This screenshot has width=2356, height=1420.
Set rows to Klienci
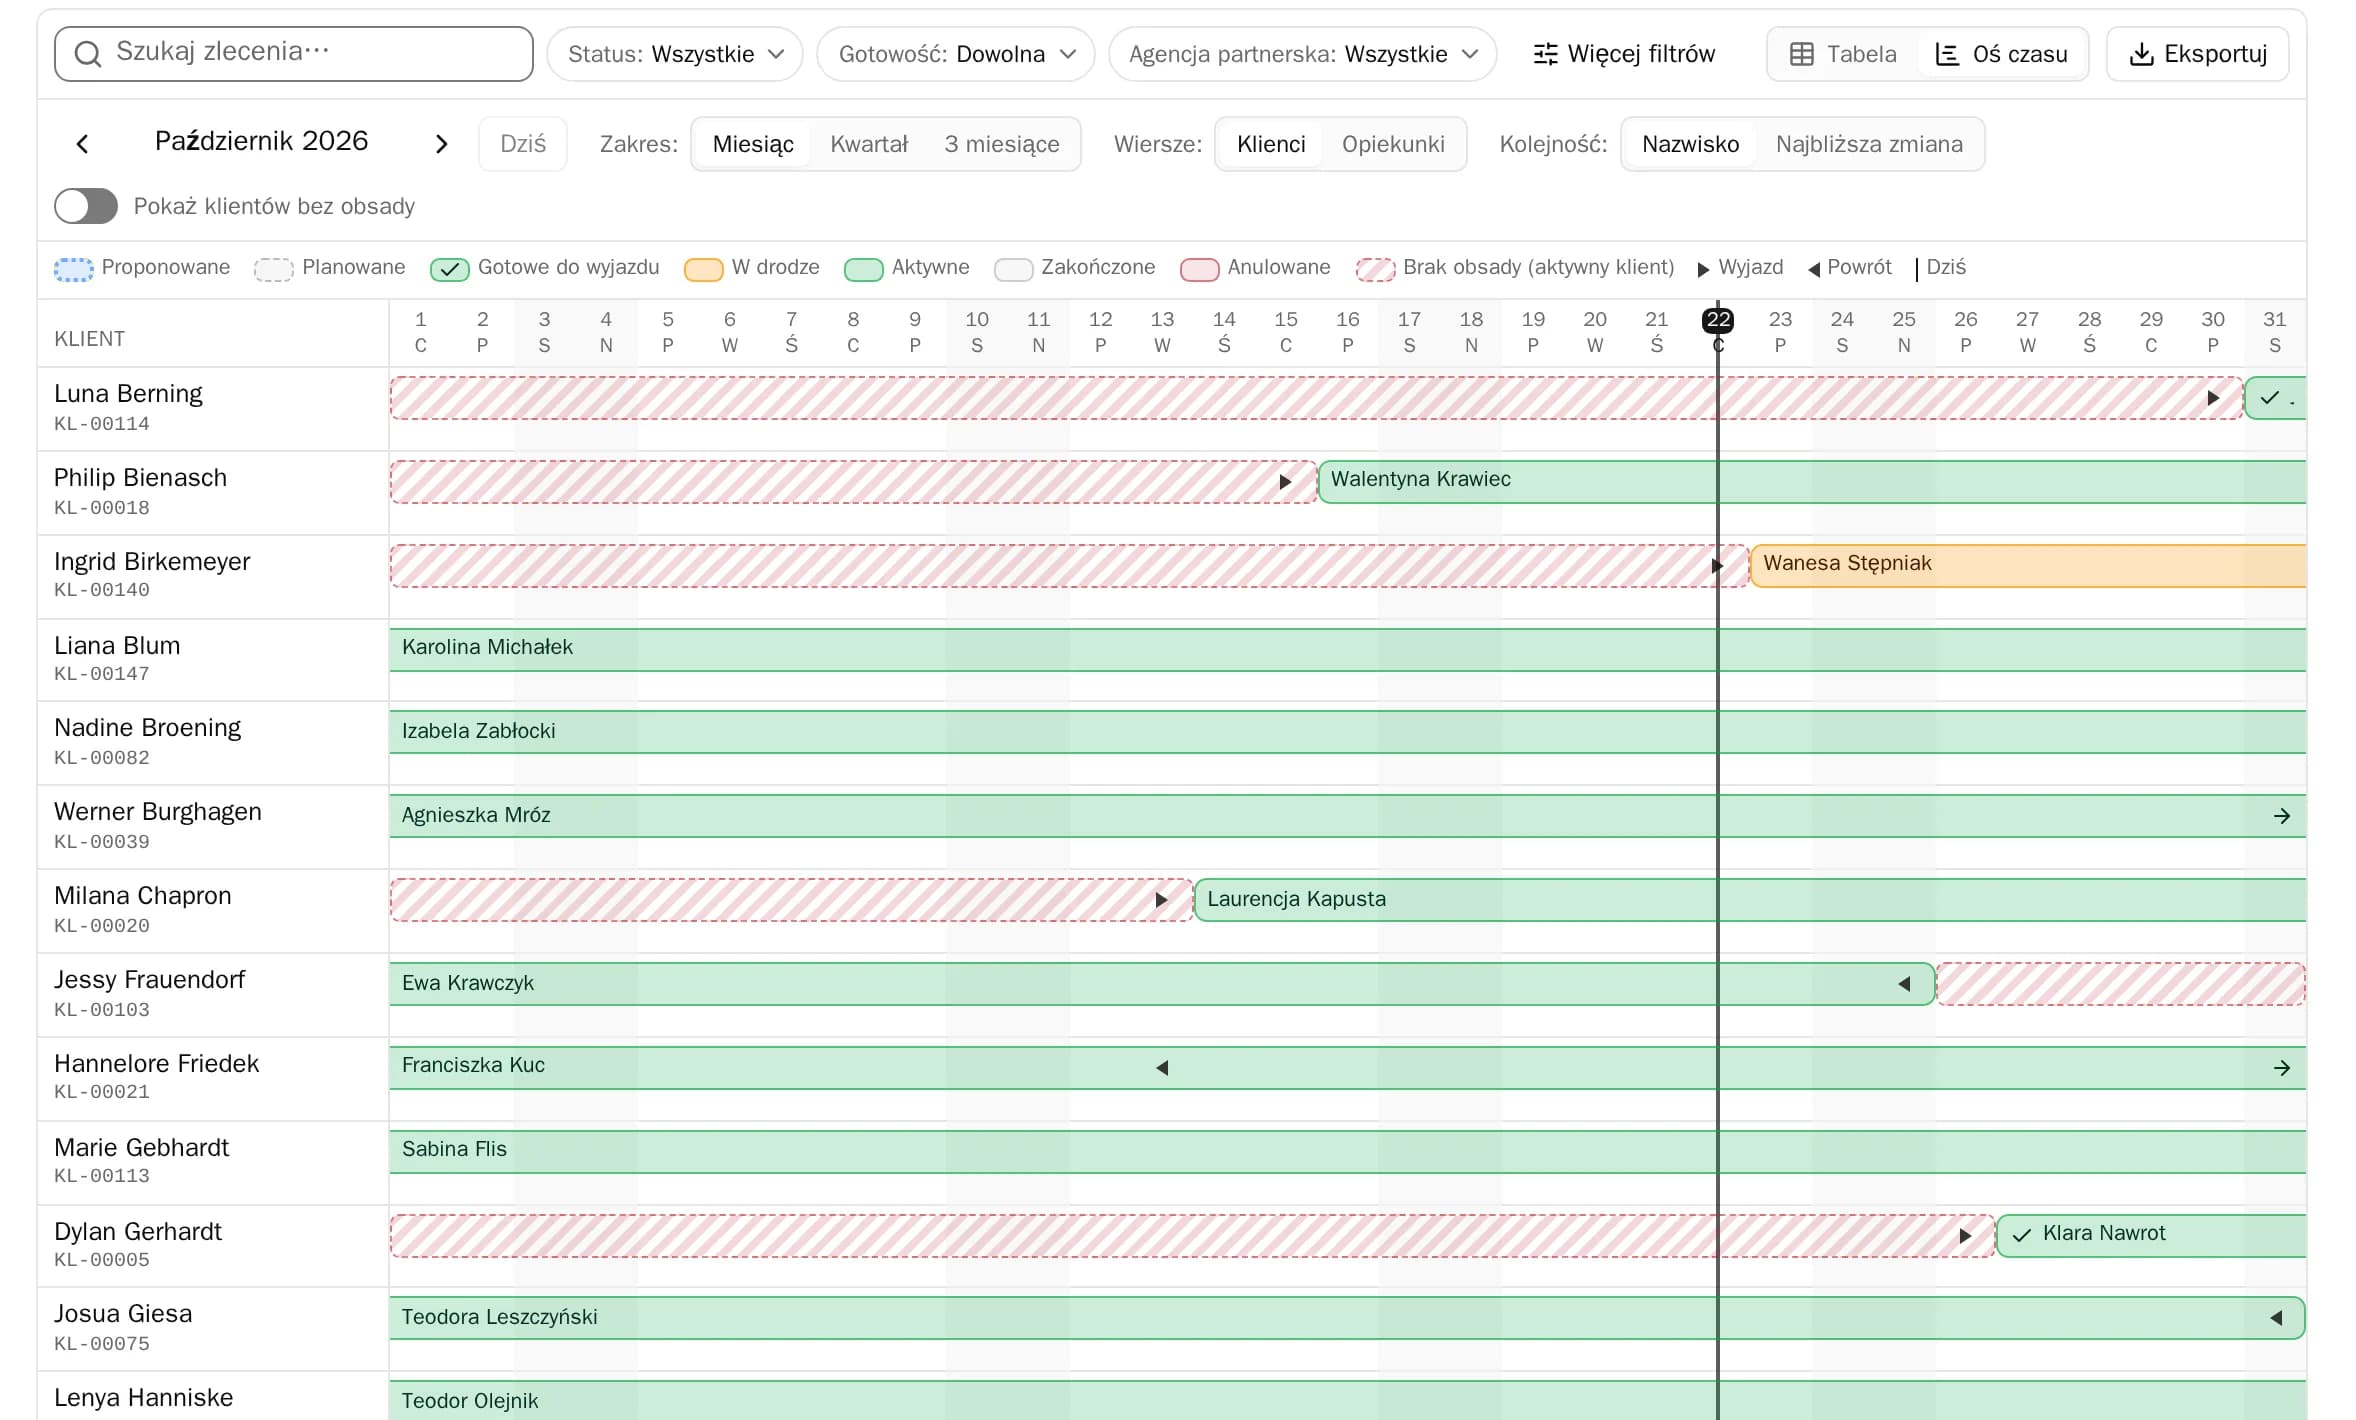1271,144
